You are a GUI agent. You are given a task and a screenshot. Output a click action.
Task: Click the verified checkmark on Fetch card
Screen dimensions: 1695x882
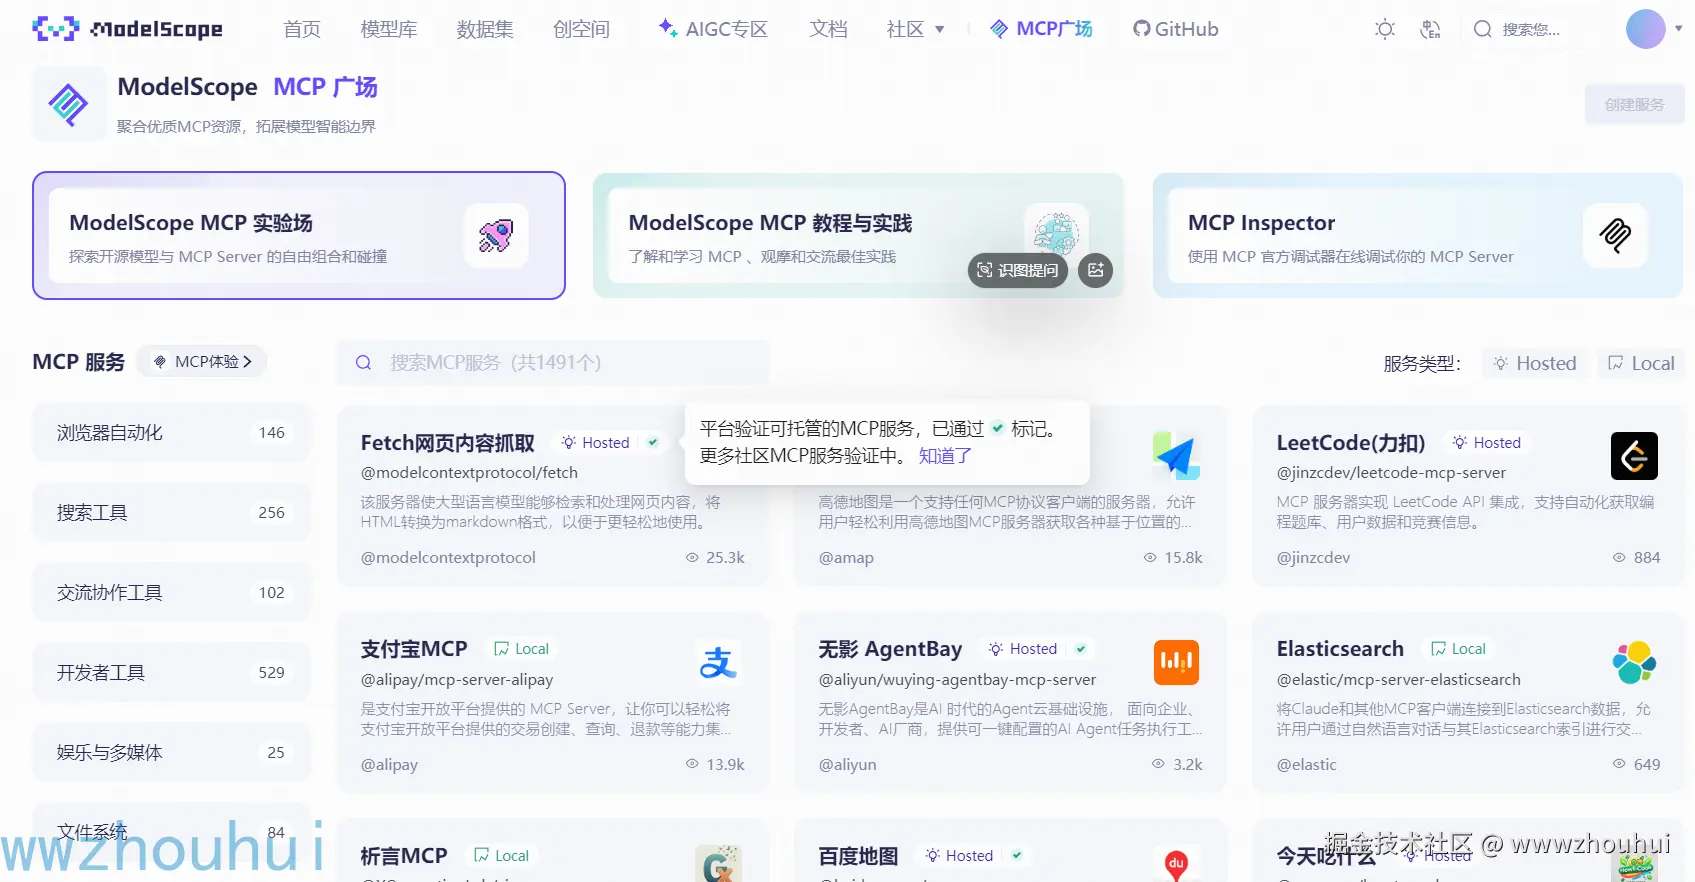coord(653,442)
